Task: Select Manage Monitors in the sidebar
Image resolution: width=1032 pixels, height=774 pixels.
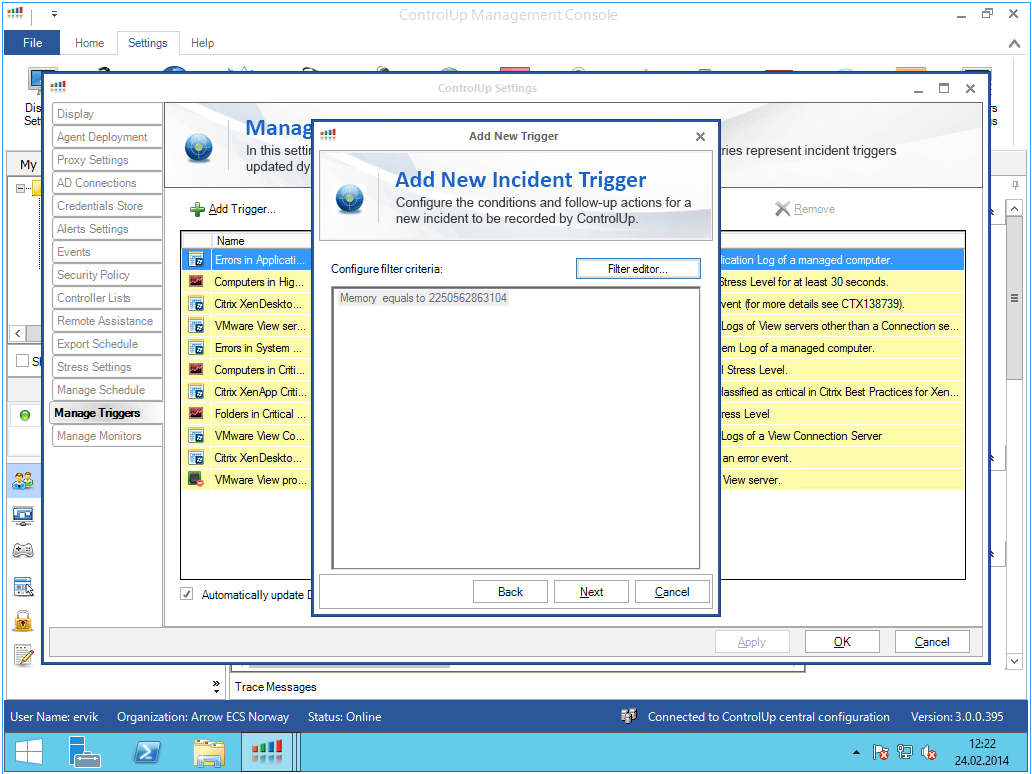Action: [x=107, y=436]
